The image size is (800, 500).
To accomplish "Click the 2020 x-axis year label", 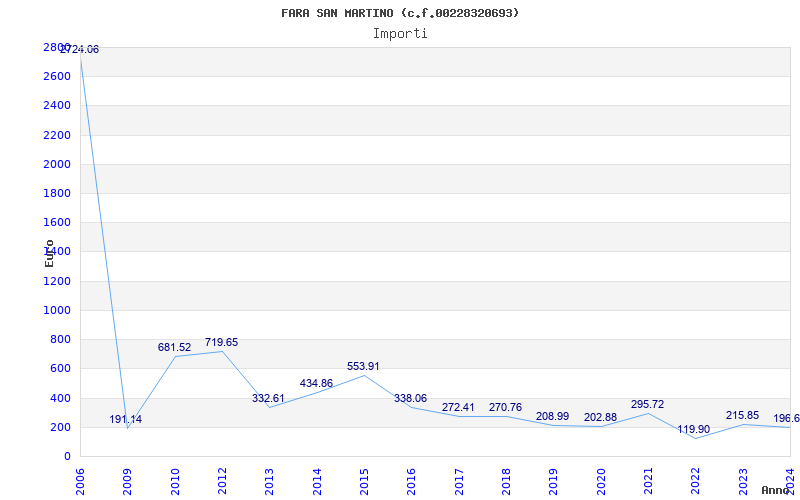I will [601, 481].
